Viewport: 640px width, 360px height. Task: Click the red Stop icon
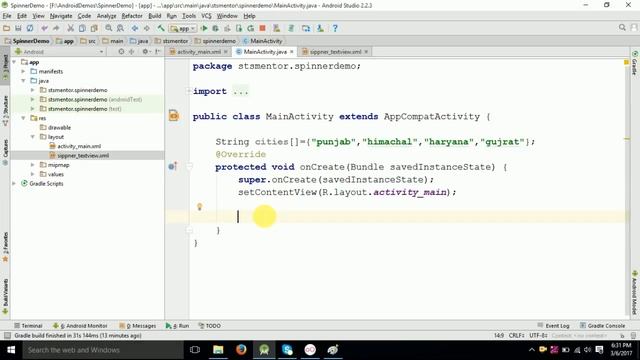tap(262, 28)
